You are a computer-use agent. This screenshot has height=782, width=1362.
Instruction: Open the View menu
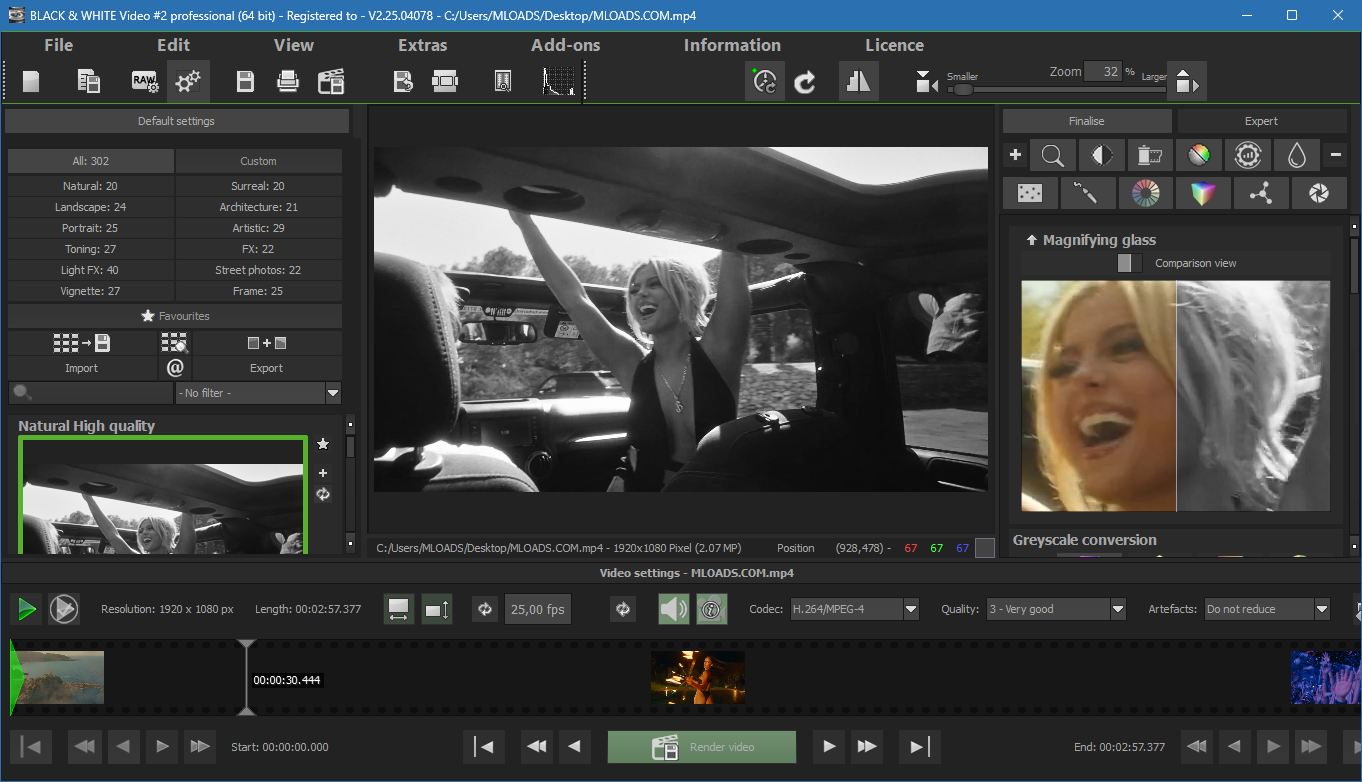pos(294,45)
